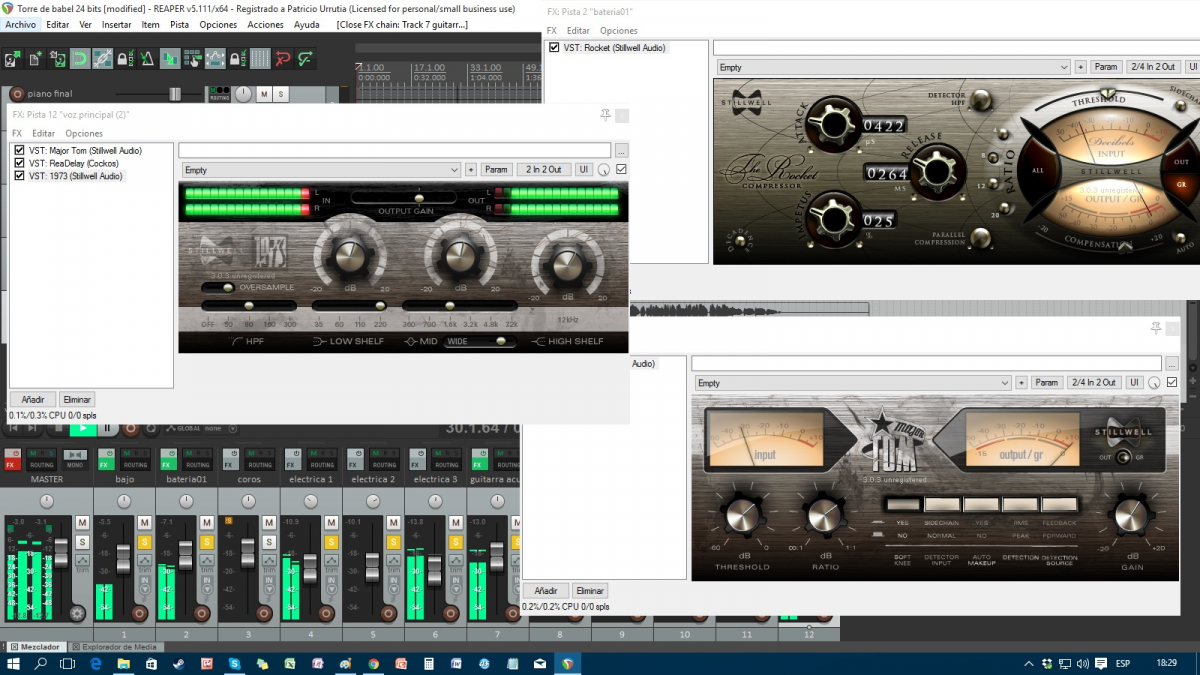The image size is (1200, 675).
Task: Open the 1973 preset dropdown showing Empty
Action: click(x=320, y=170)
